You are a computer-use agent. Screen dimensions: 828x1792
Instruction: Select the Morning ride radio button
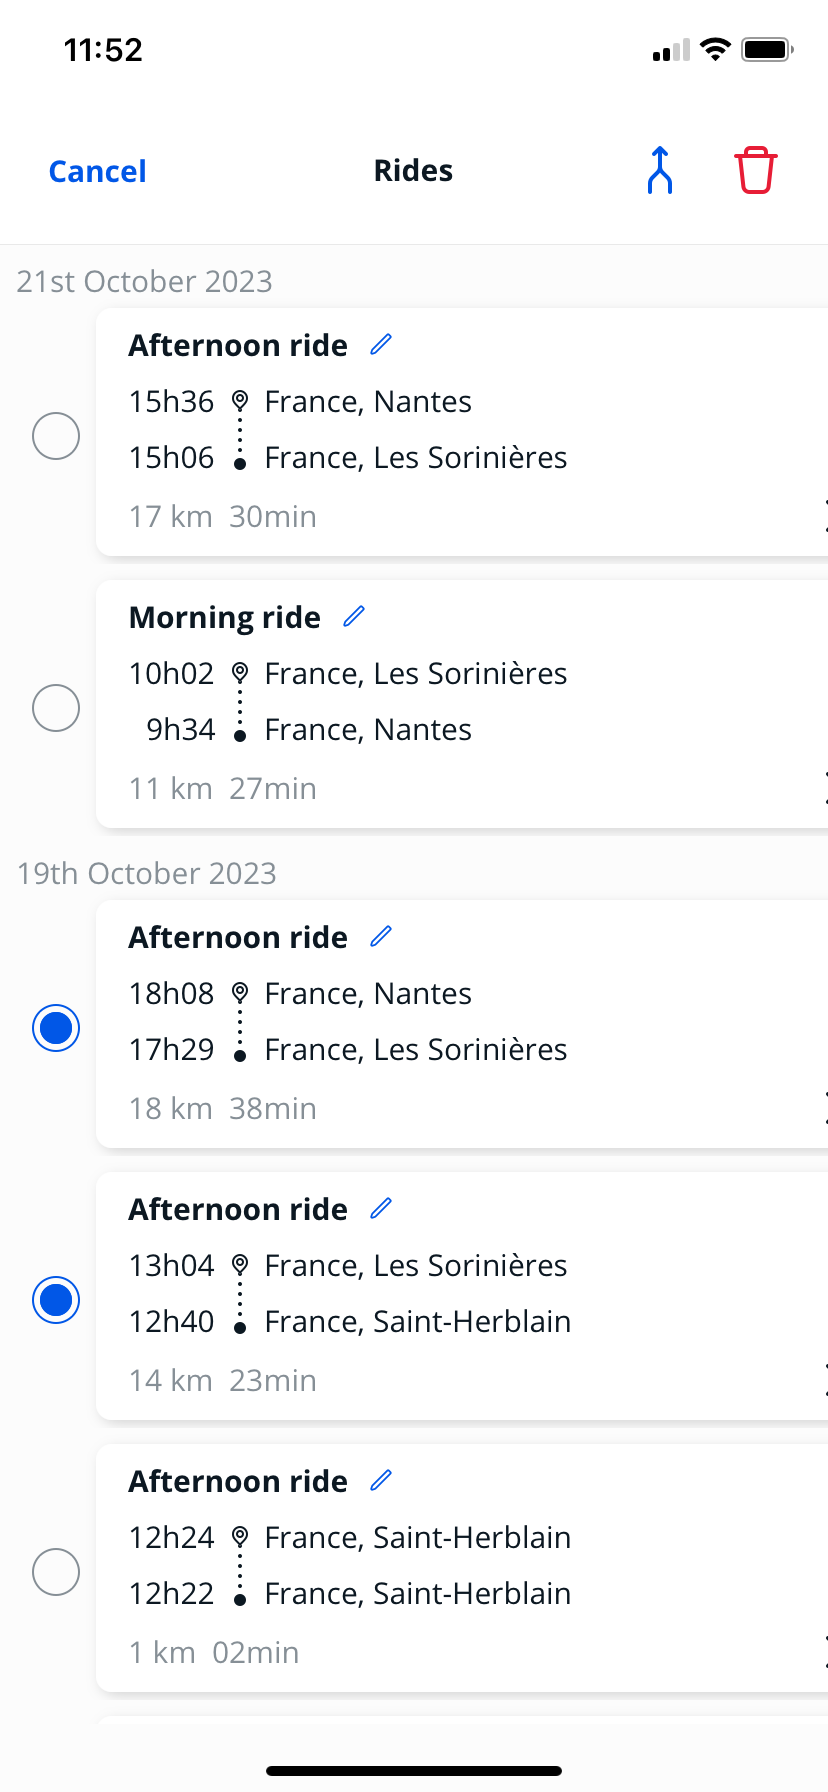[56, 708]
